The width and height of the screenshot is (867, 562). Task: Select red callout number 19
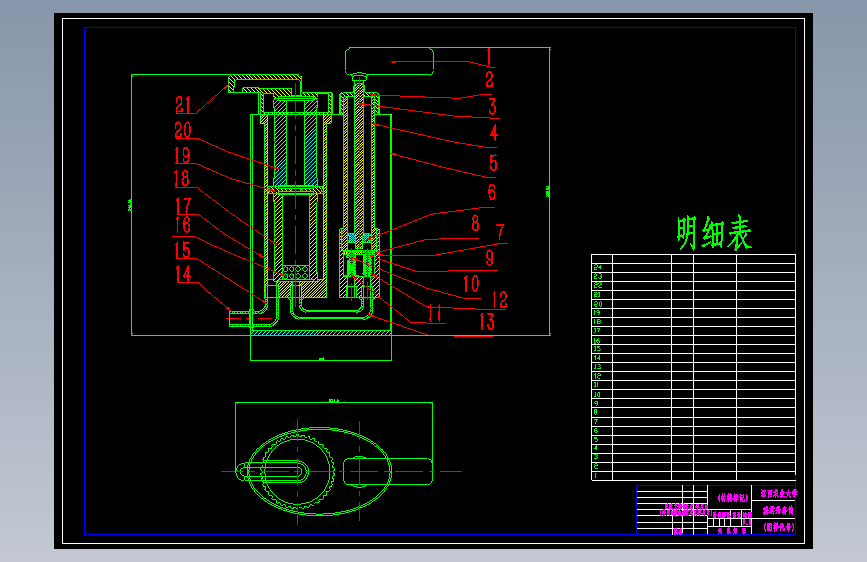coord(182,155)
